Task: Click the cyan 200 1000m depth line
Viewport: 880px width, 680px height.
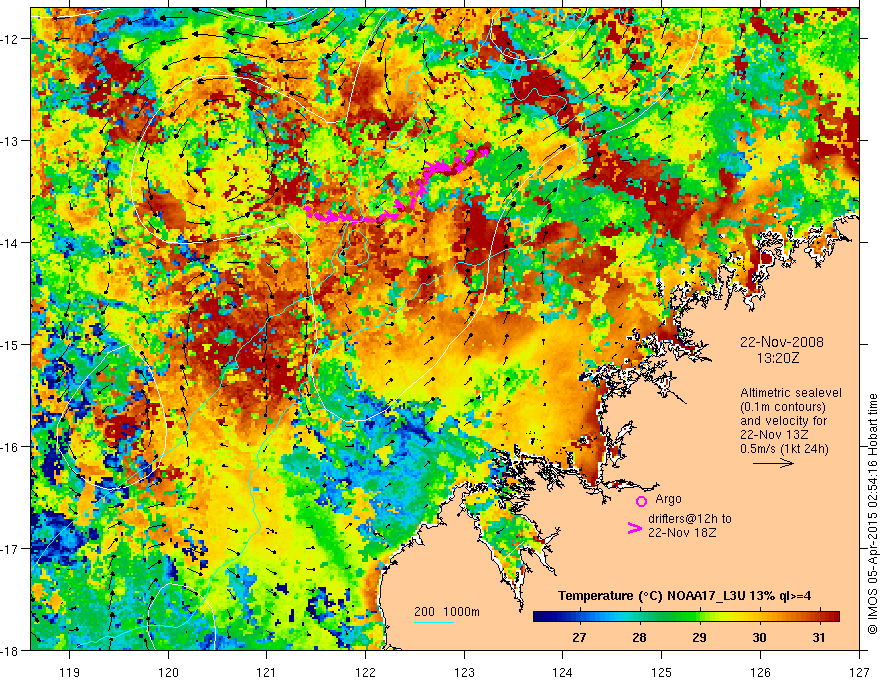Action: [433, 623]
